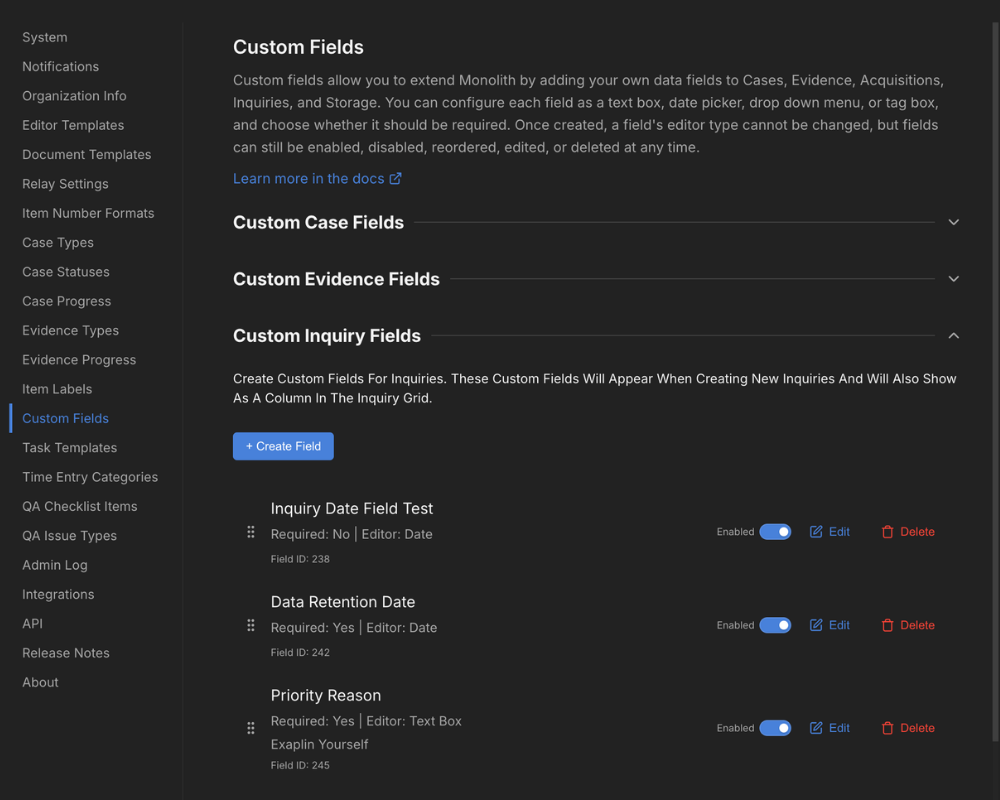Open the Learn more in the docs link

(310, 178)
